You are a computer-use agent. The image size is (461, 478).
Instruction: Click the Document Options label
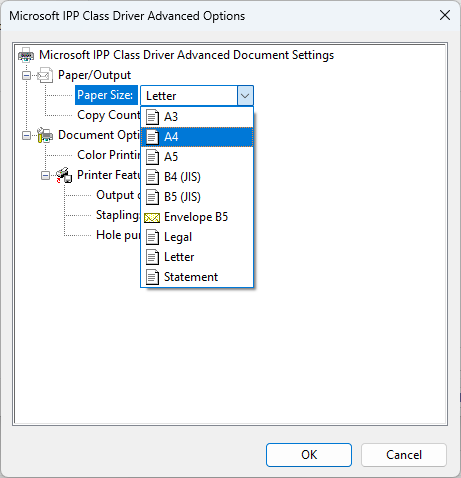pyautogui.click(x=99, y=135)
